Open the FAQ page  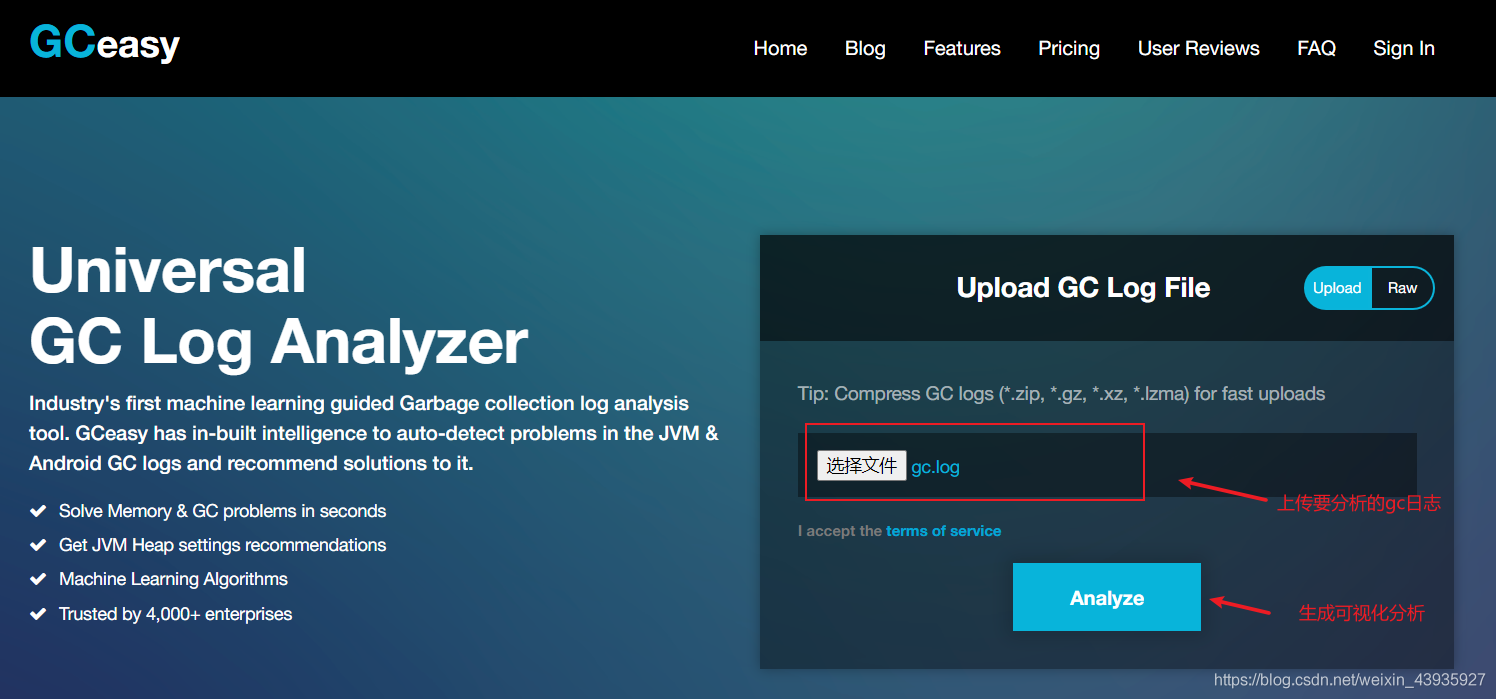(x=1316, y=48)
